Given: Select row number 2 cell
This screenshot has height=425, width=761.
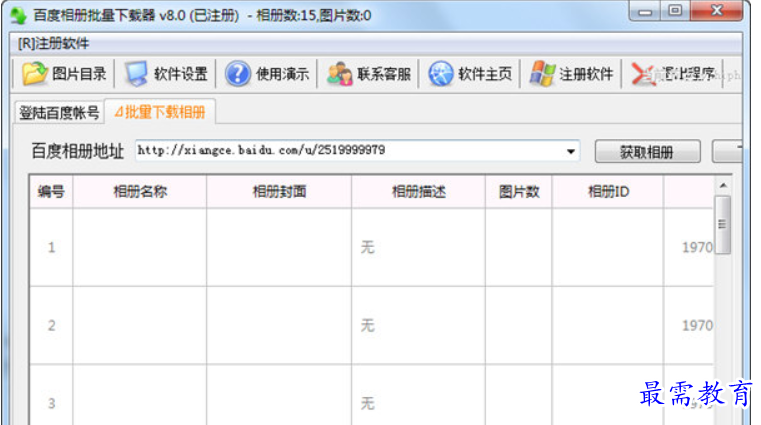Looking at the screenshot, I should [51, 326].
